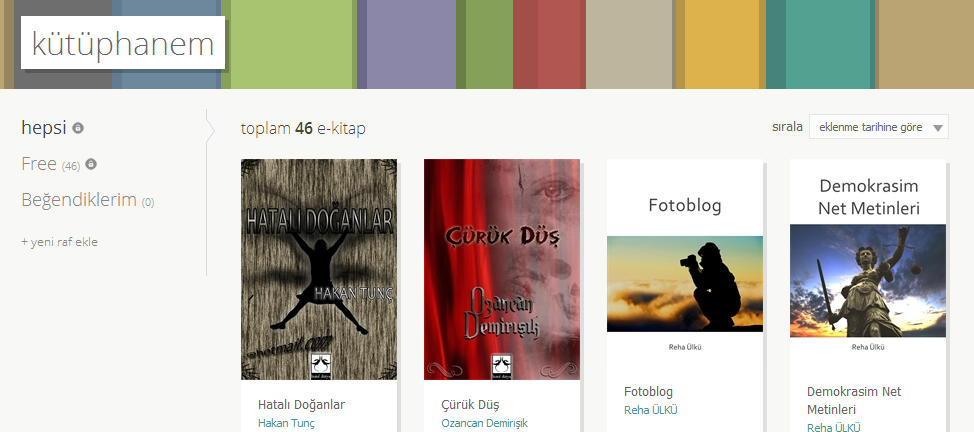Open the Beğendiklerim shelf

coord(78,200)
